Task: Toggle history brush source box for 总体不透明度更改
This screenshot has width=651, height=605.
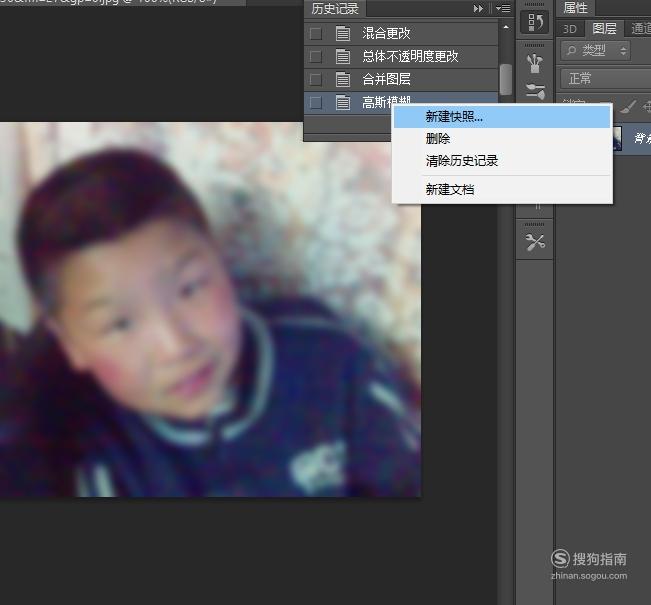Action: [x=316, y=56]
